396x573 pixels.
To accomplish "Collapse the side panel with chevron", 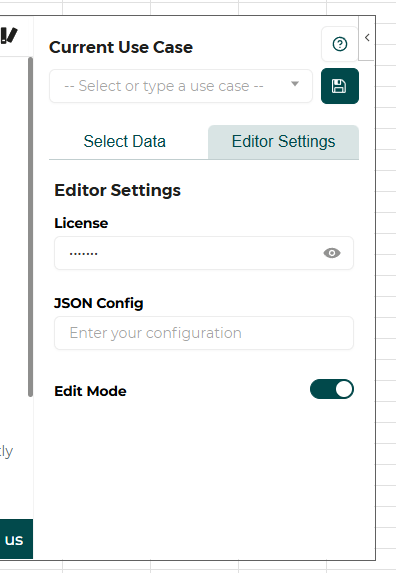I will pyautogui.click(x=367, y=38).
